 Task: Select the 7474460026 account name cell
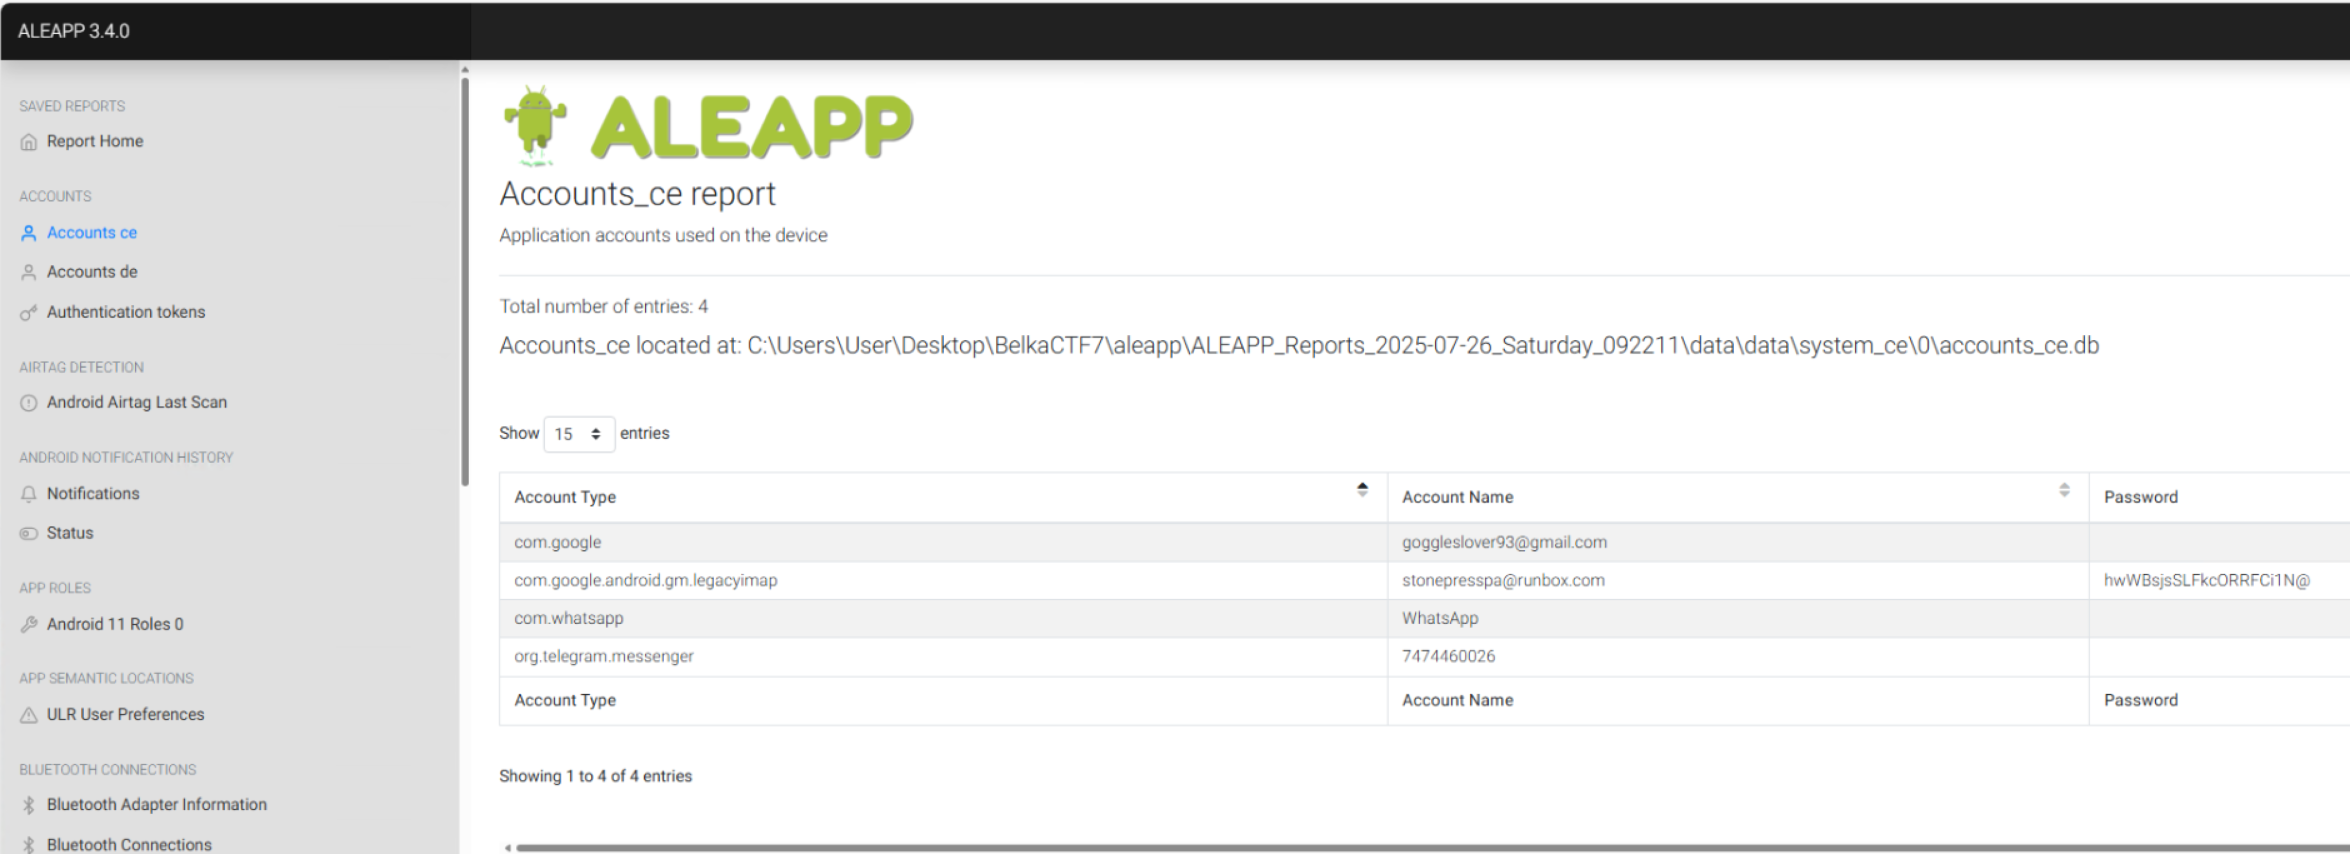tap(1738, 656)
